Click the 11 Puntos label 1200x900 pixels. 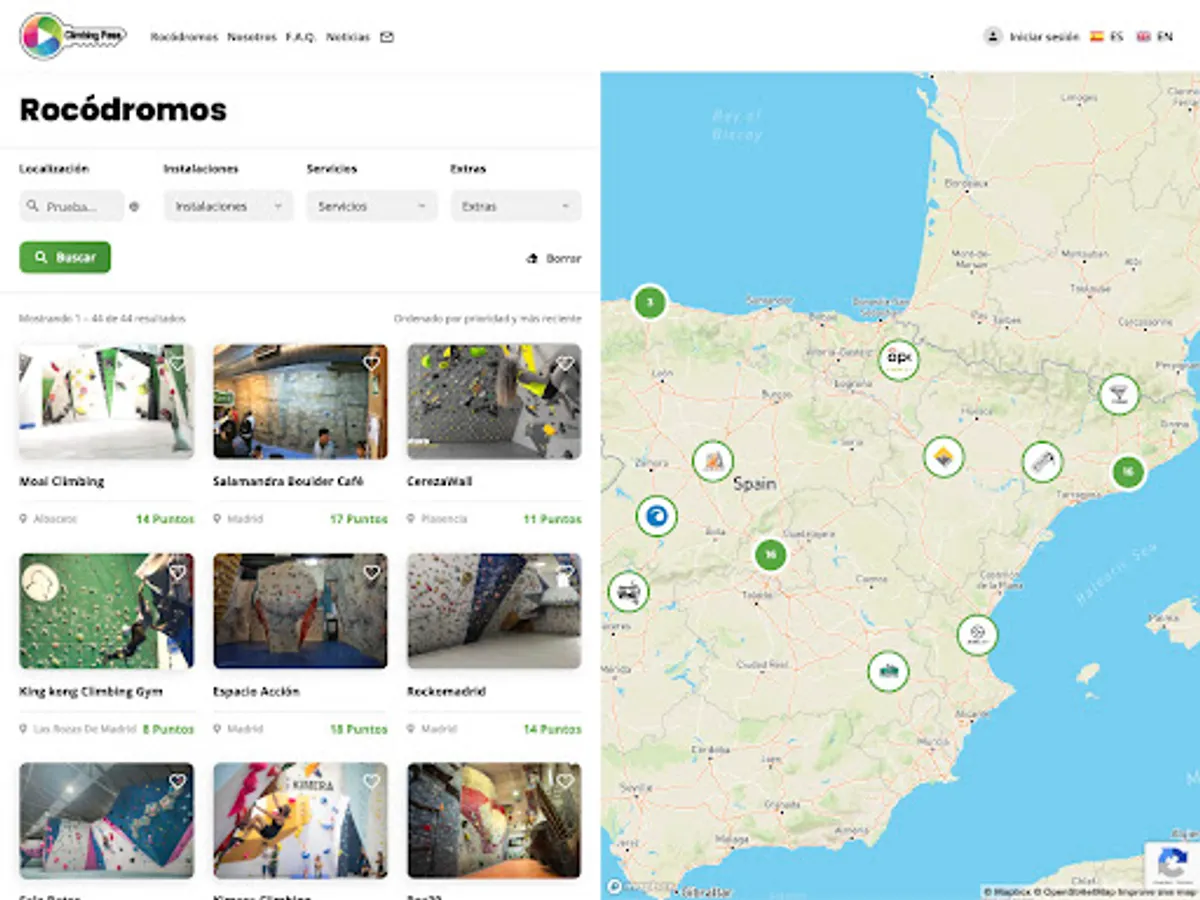click(553, 519)
